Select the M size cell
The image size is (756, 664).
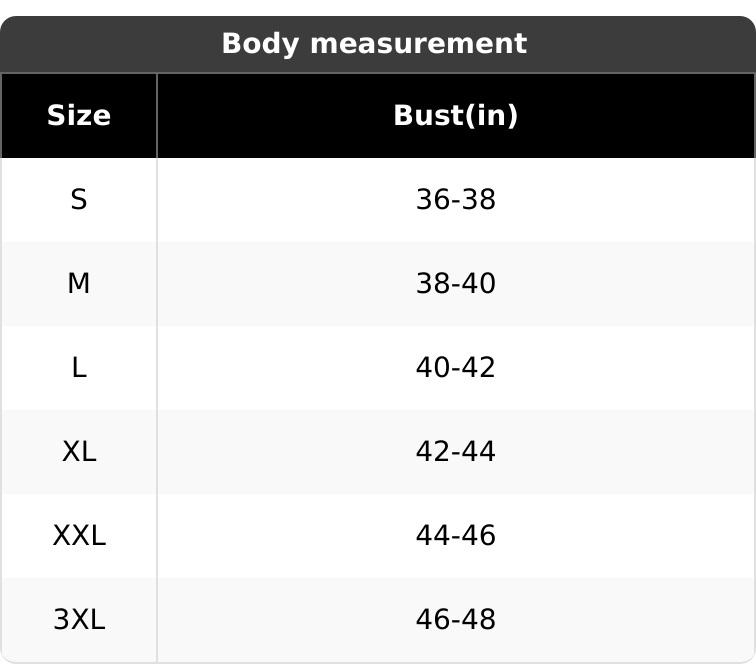click(x=79, y=284)
